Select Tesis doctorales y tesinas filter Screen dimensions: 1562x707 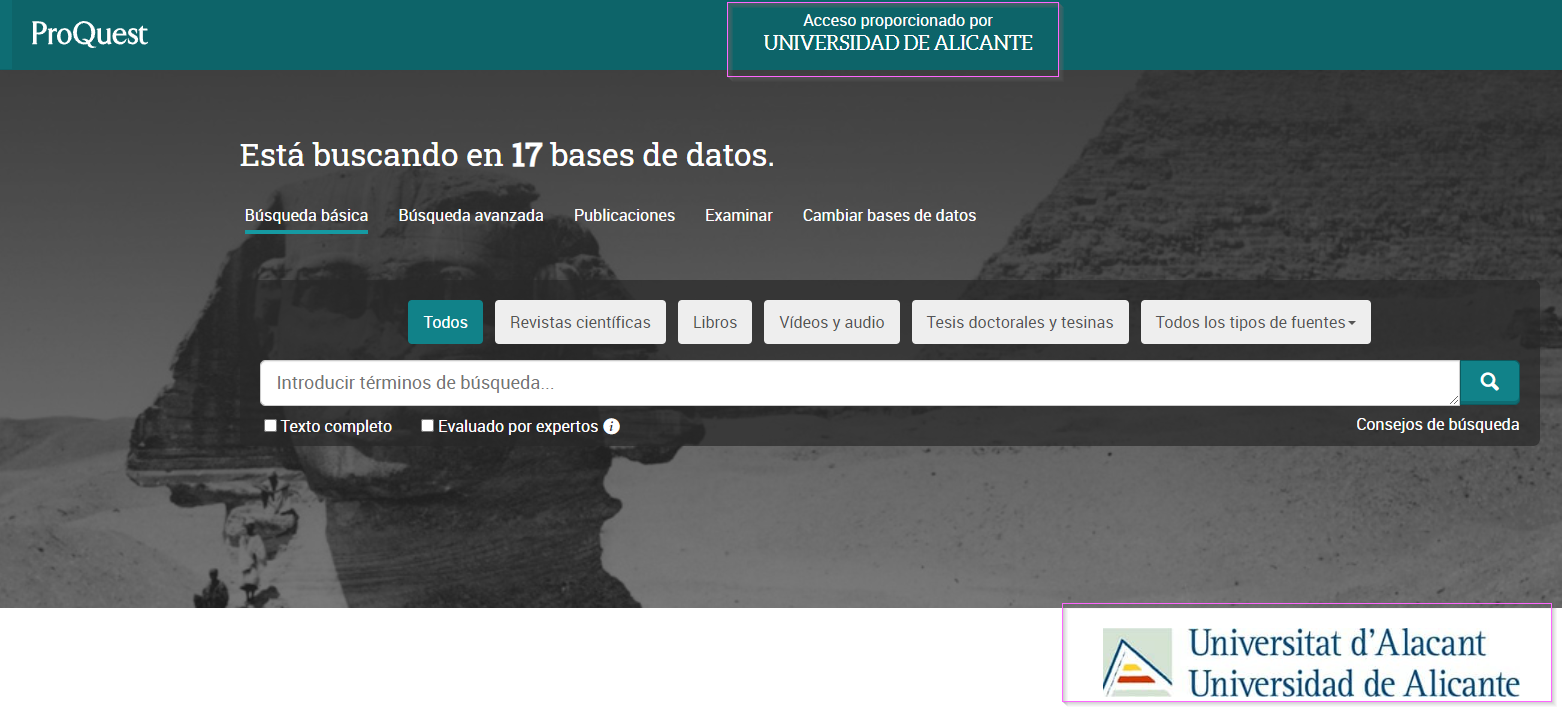(x=1020, y=322)
